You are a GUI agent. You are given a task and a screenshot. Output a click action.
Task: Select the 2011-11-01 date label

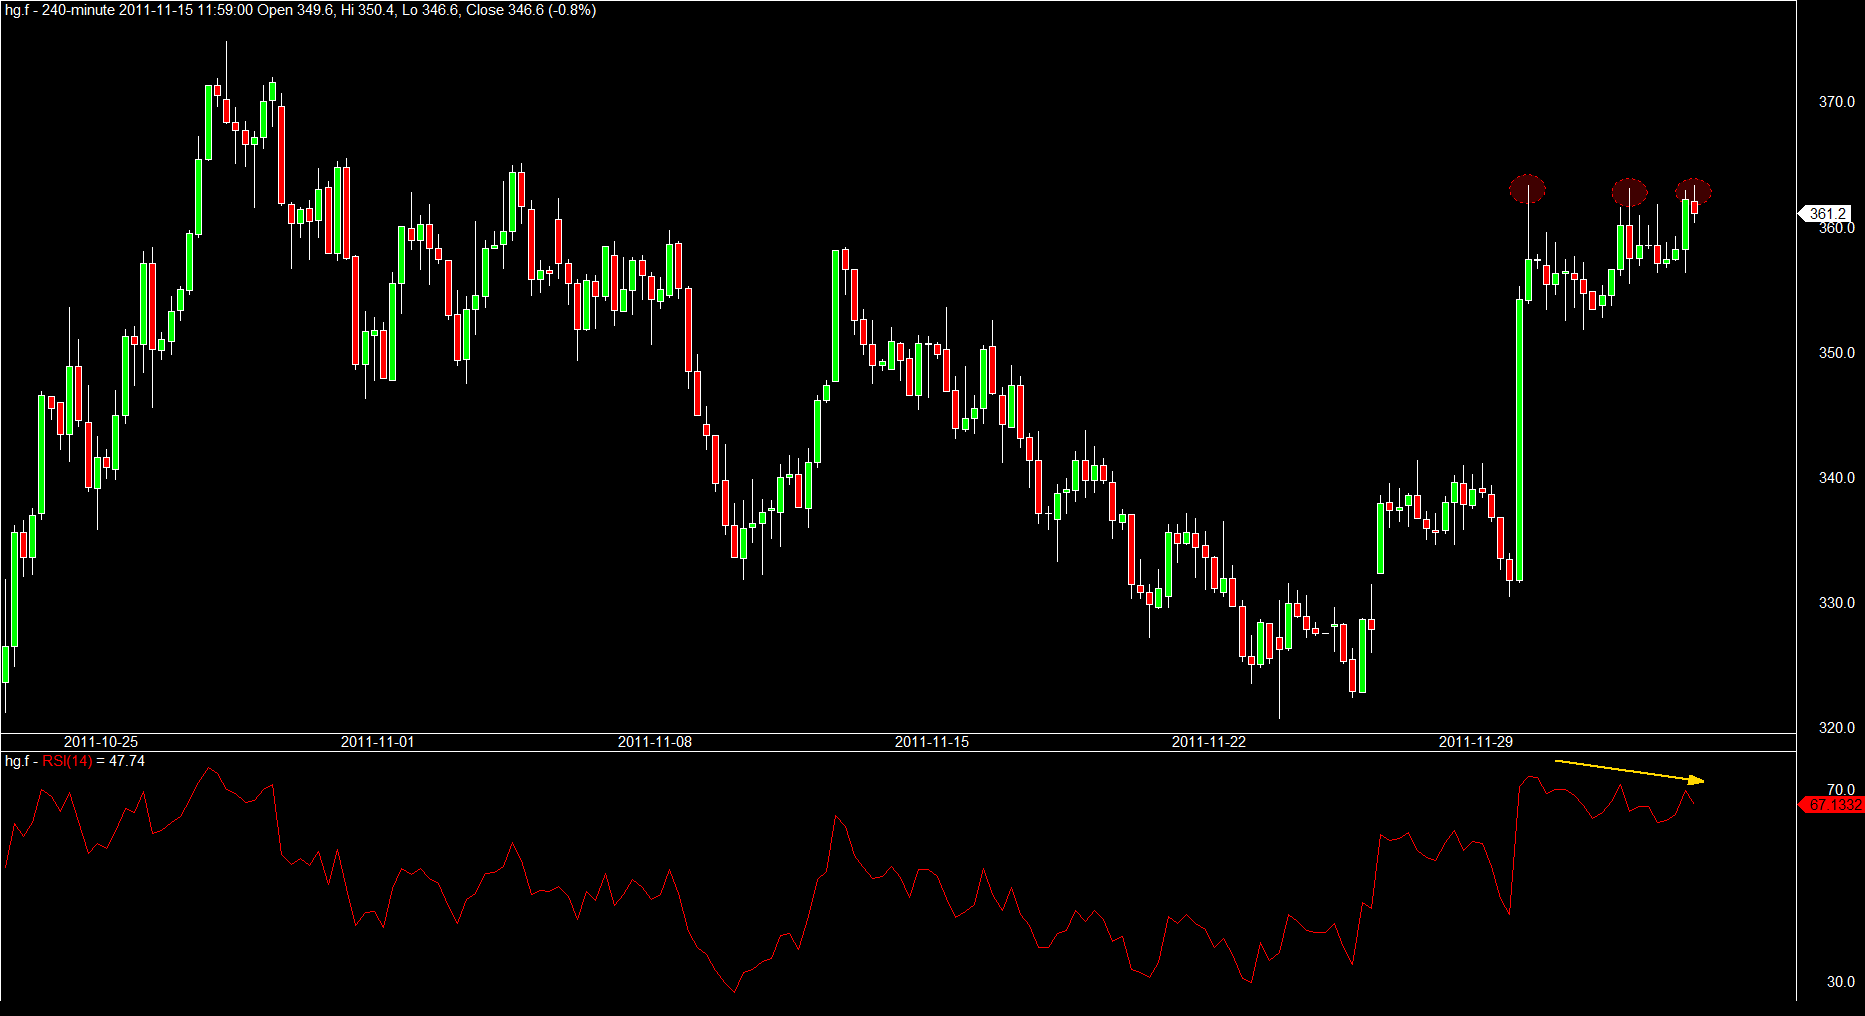tap(378, 742)
